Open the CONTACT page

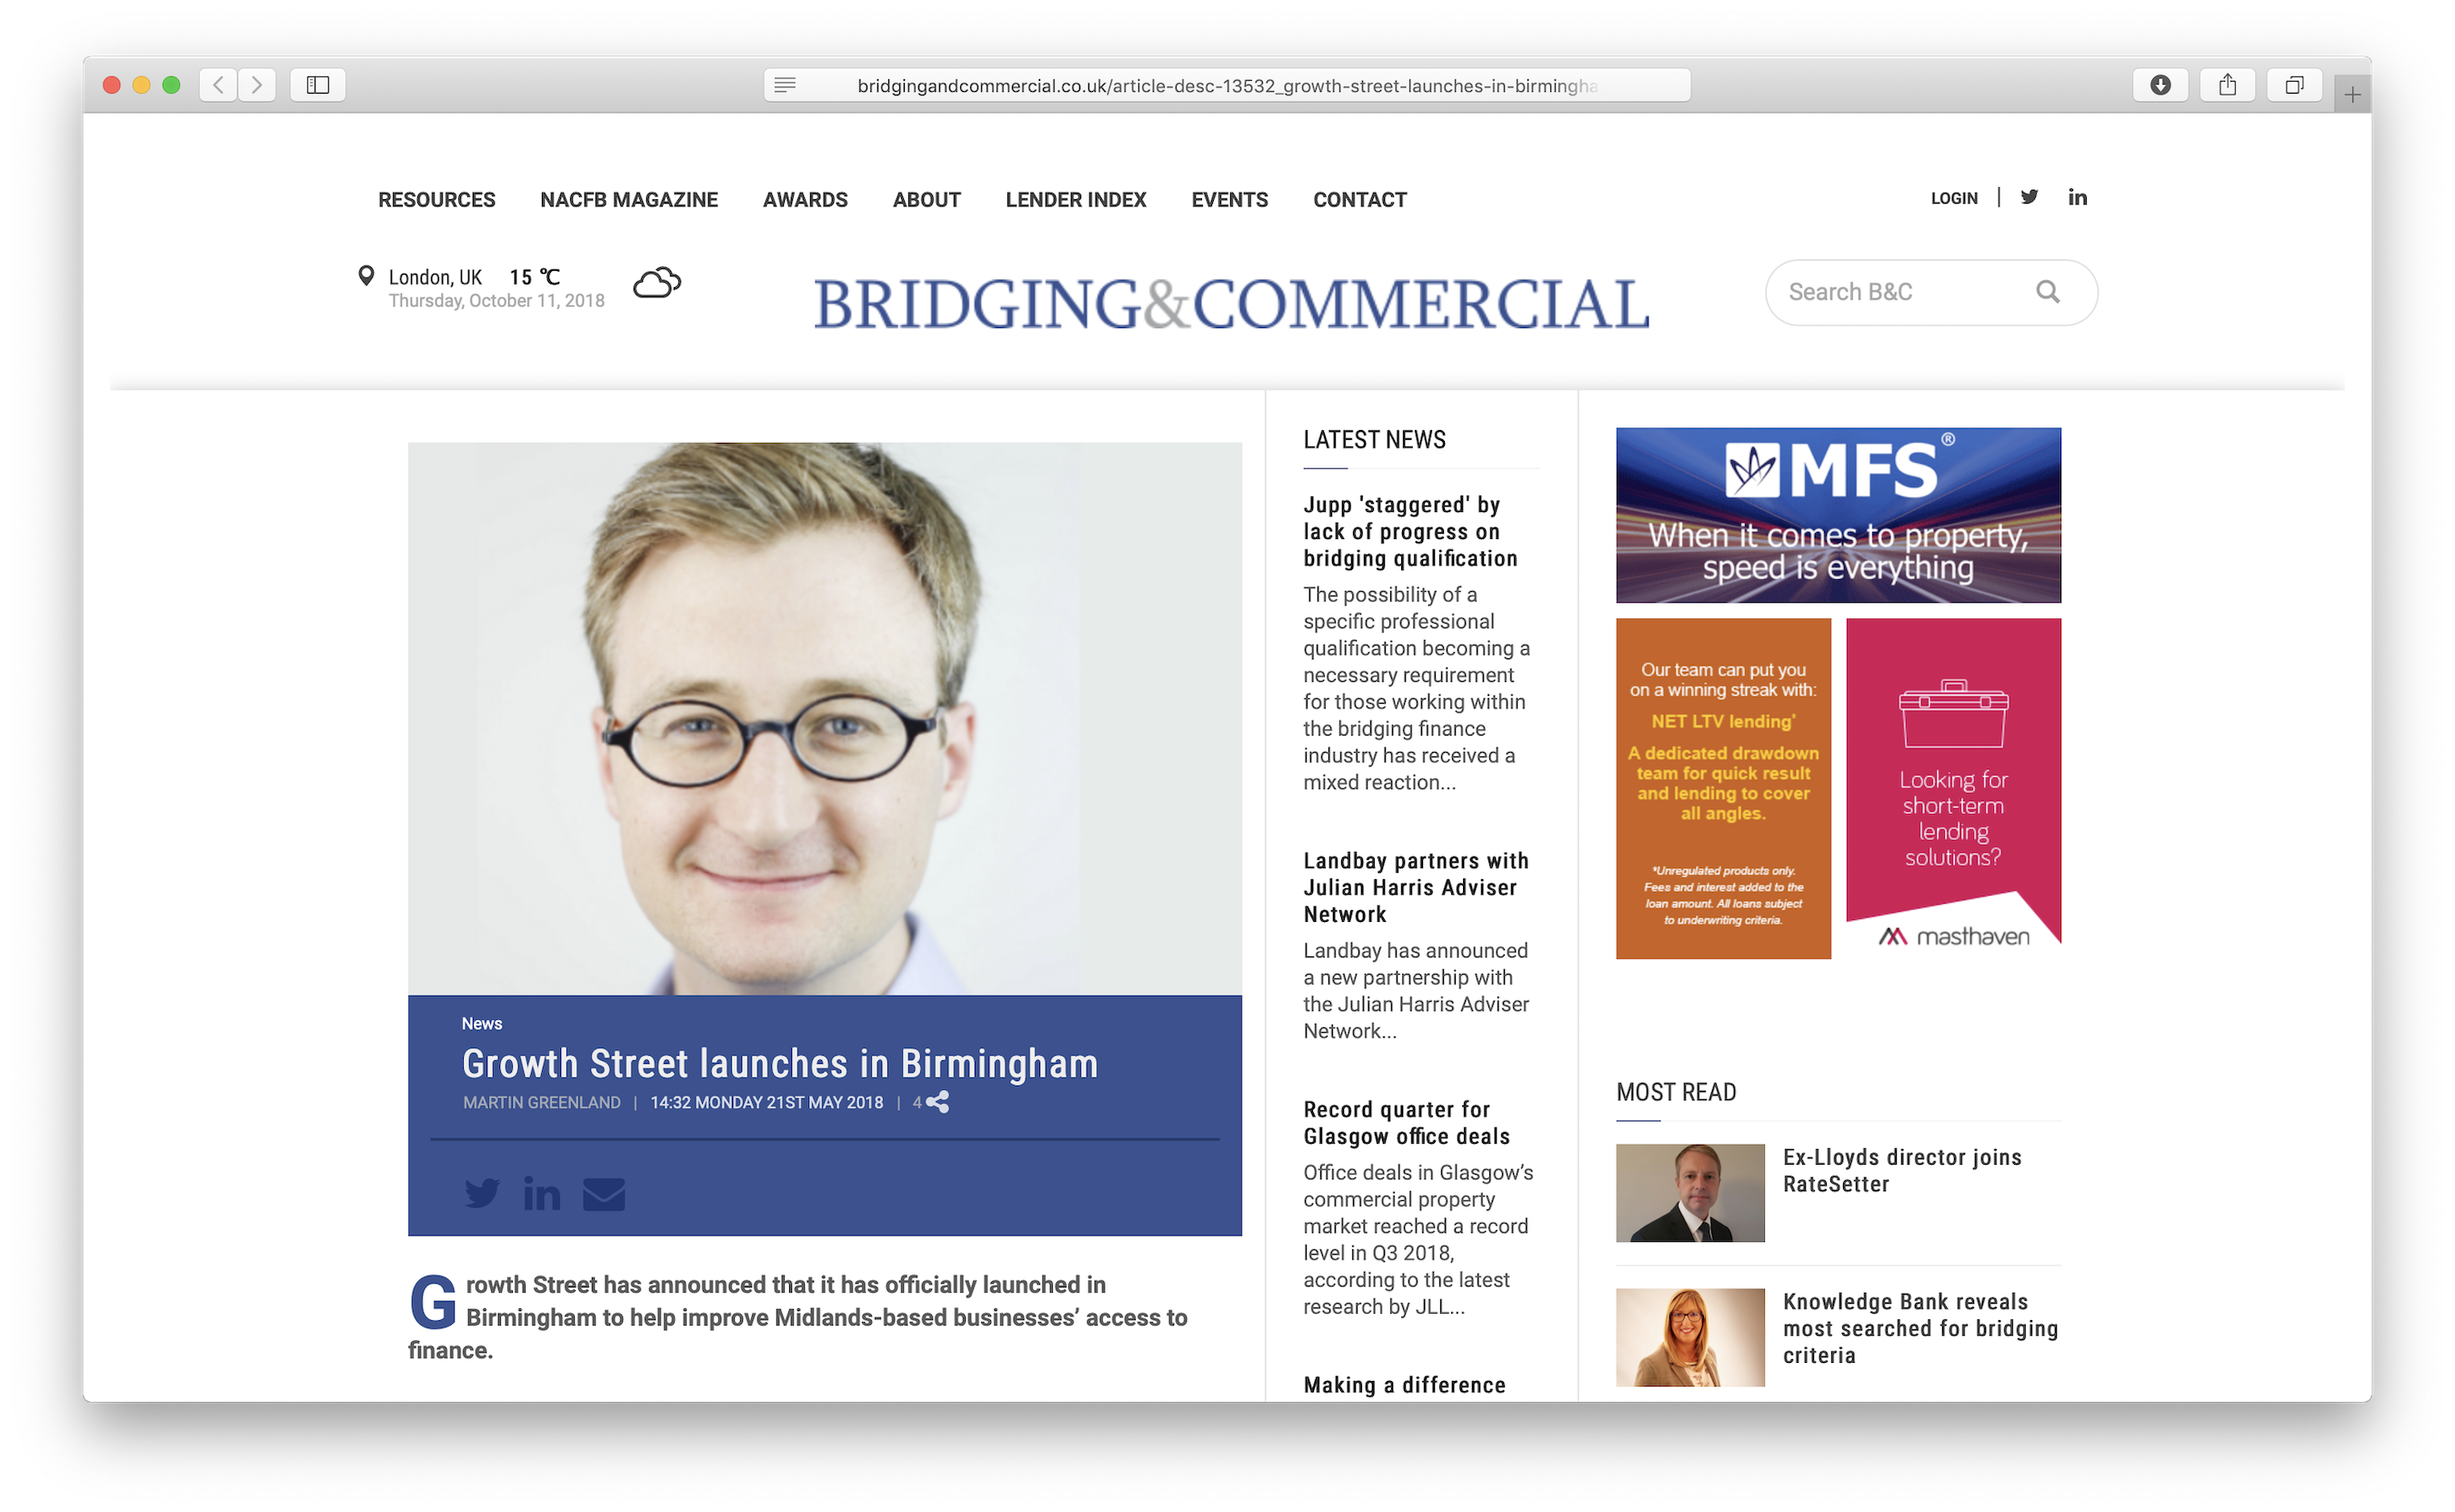(1360, 200)
